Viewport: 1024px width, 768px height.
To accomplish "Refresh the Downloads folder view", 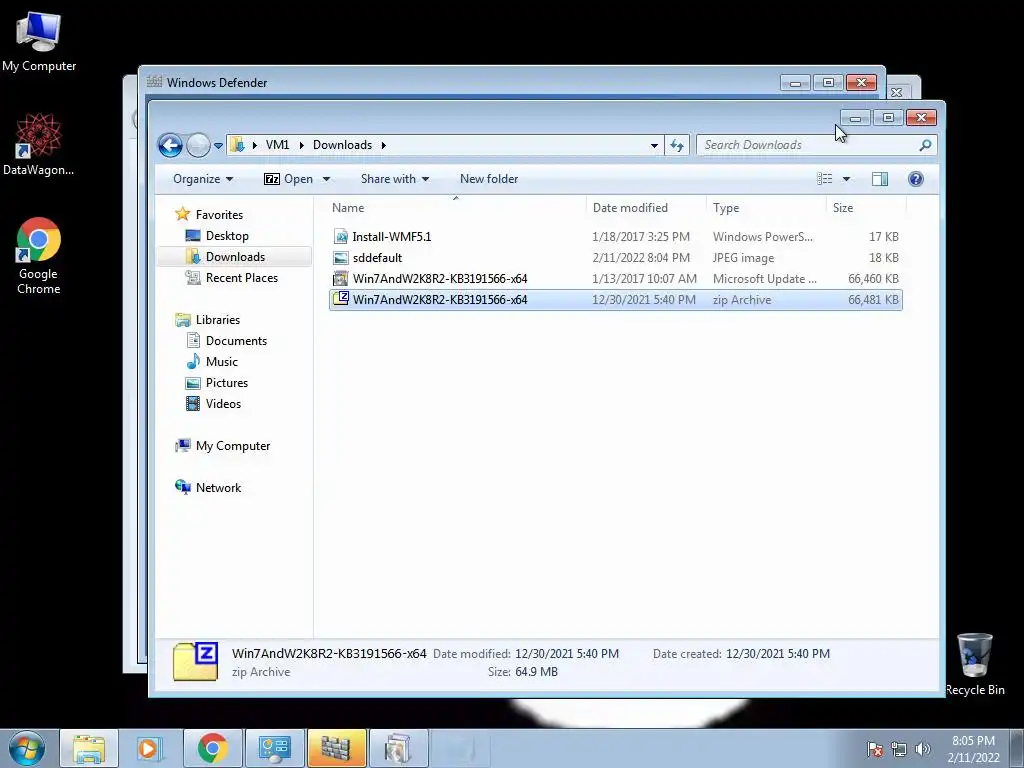I will pos(677,145).
